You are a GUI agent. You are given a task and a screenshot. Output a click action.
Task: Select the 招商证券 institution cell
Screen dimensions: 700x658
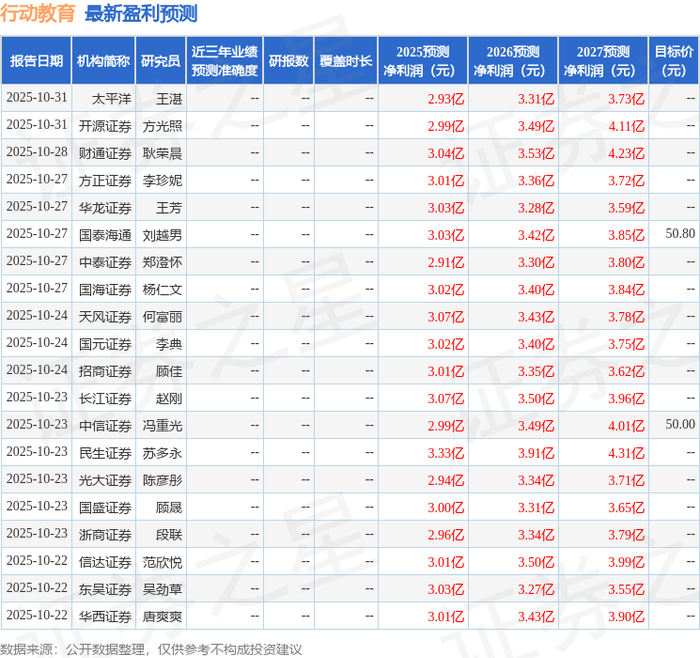(105, 371)
